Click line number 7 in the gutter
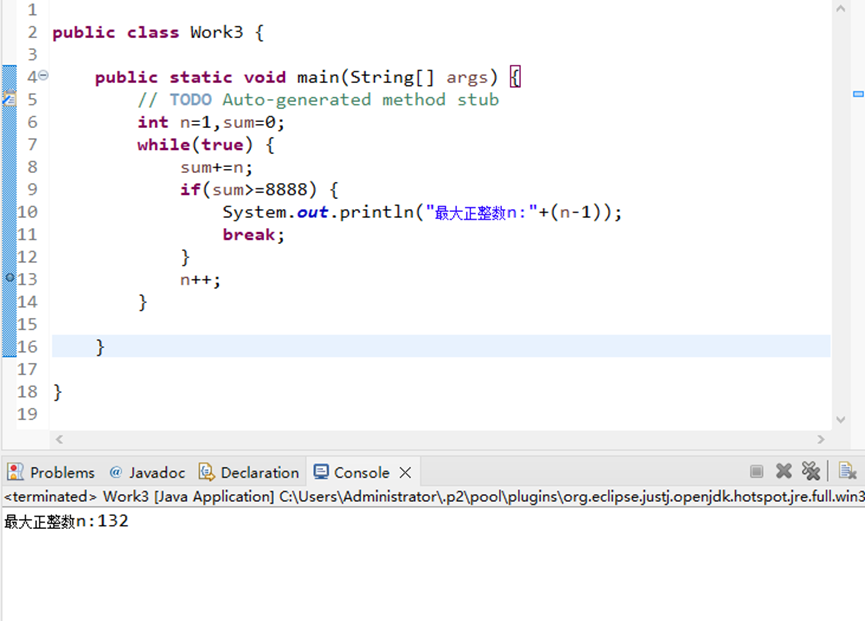 (31, 144)
